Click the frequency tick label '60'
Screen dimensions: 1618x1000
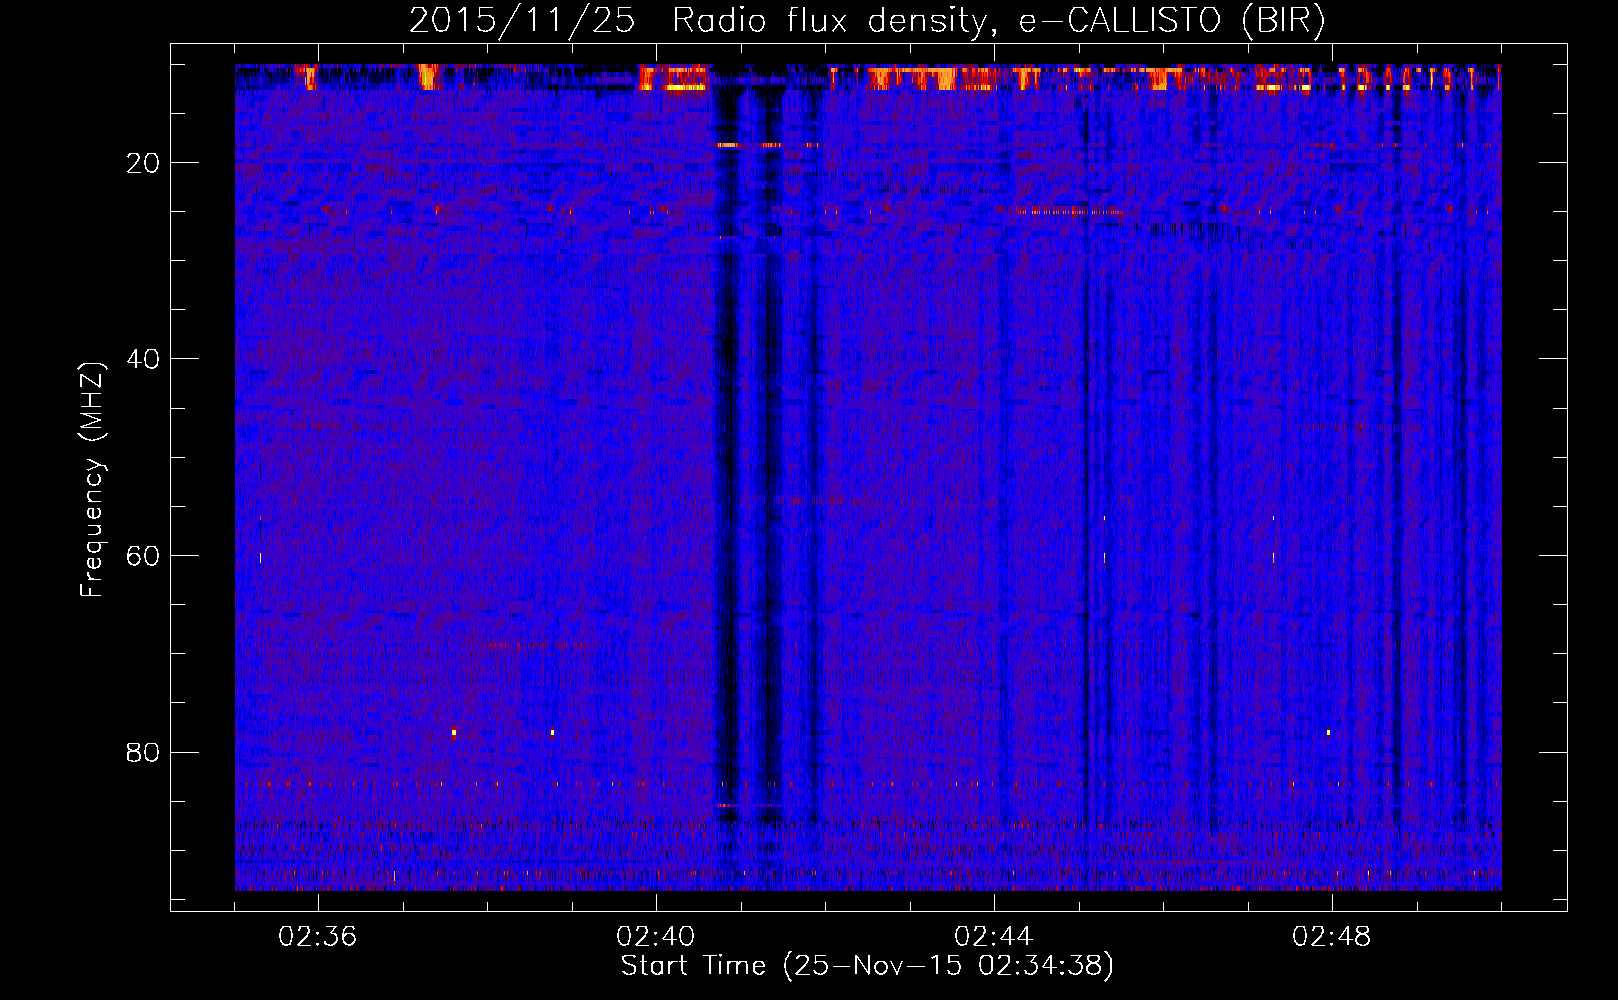pyautogui.click(x=144, y=556)
